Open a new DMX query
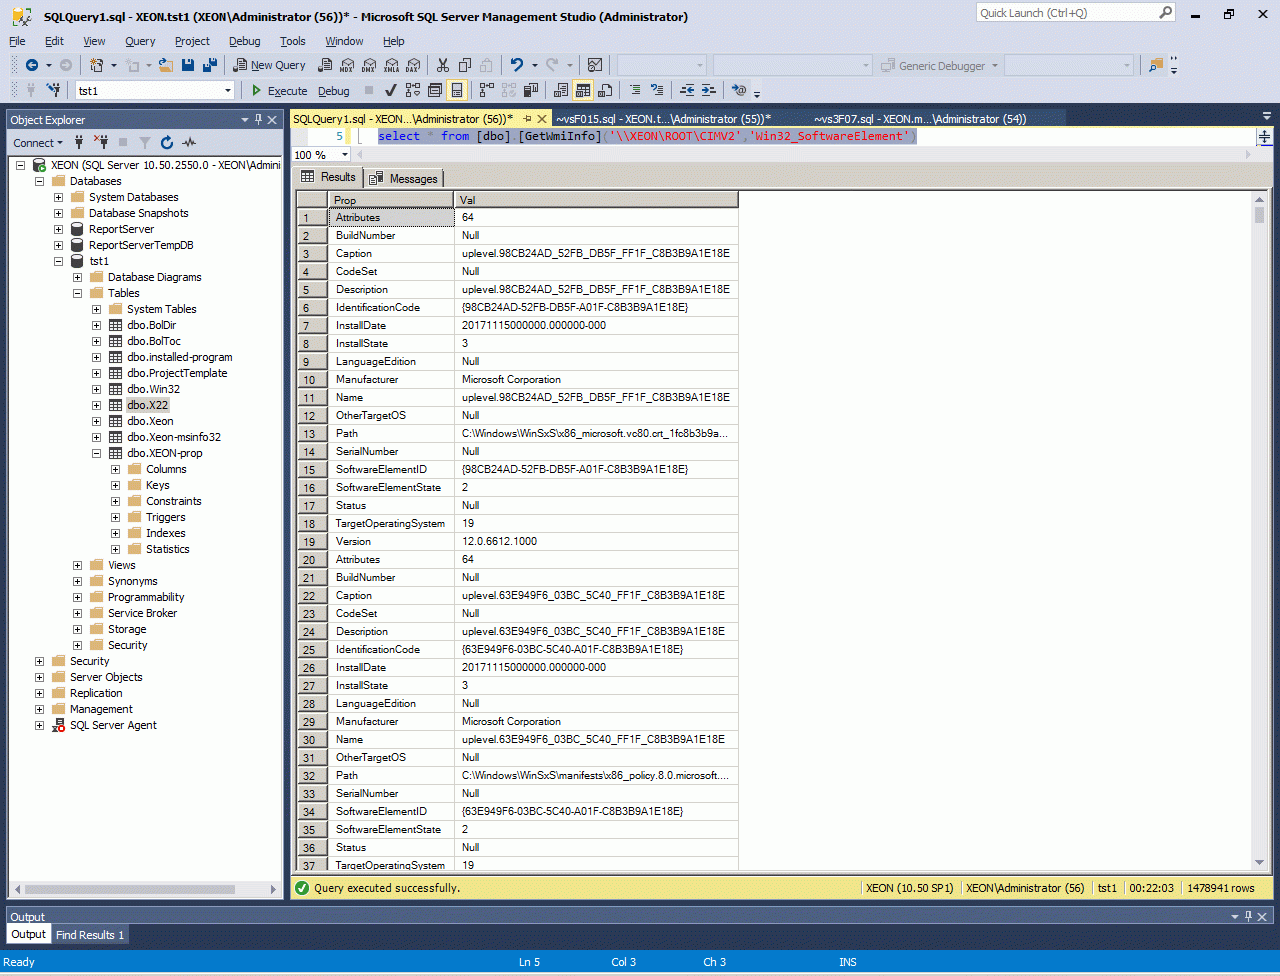The image size is (1280, 976). pyautogui.click(x=368, y=65)
